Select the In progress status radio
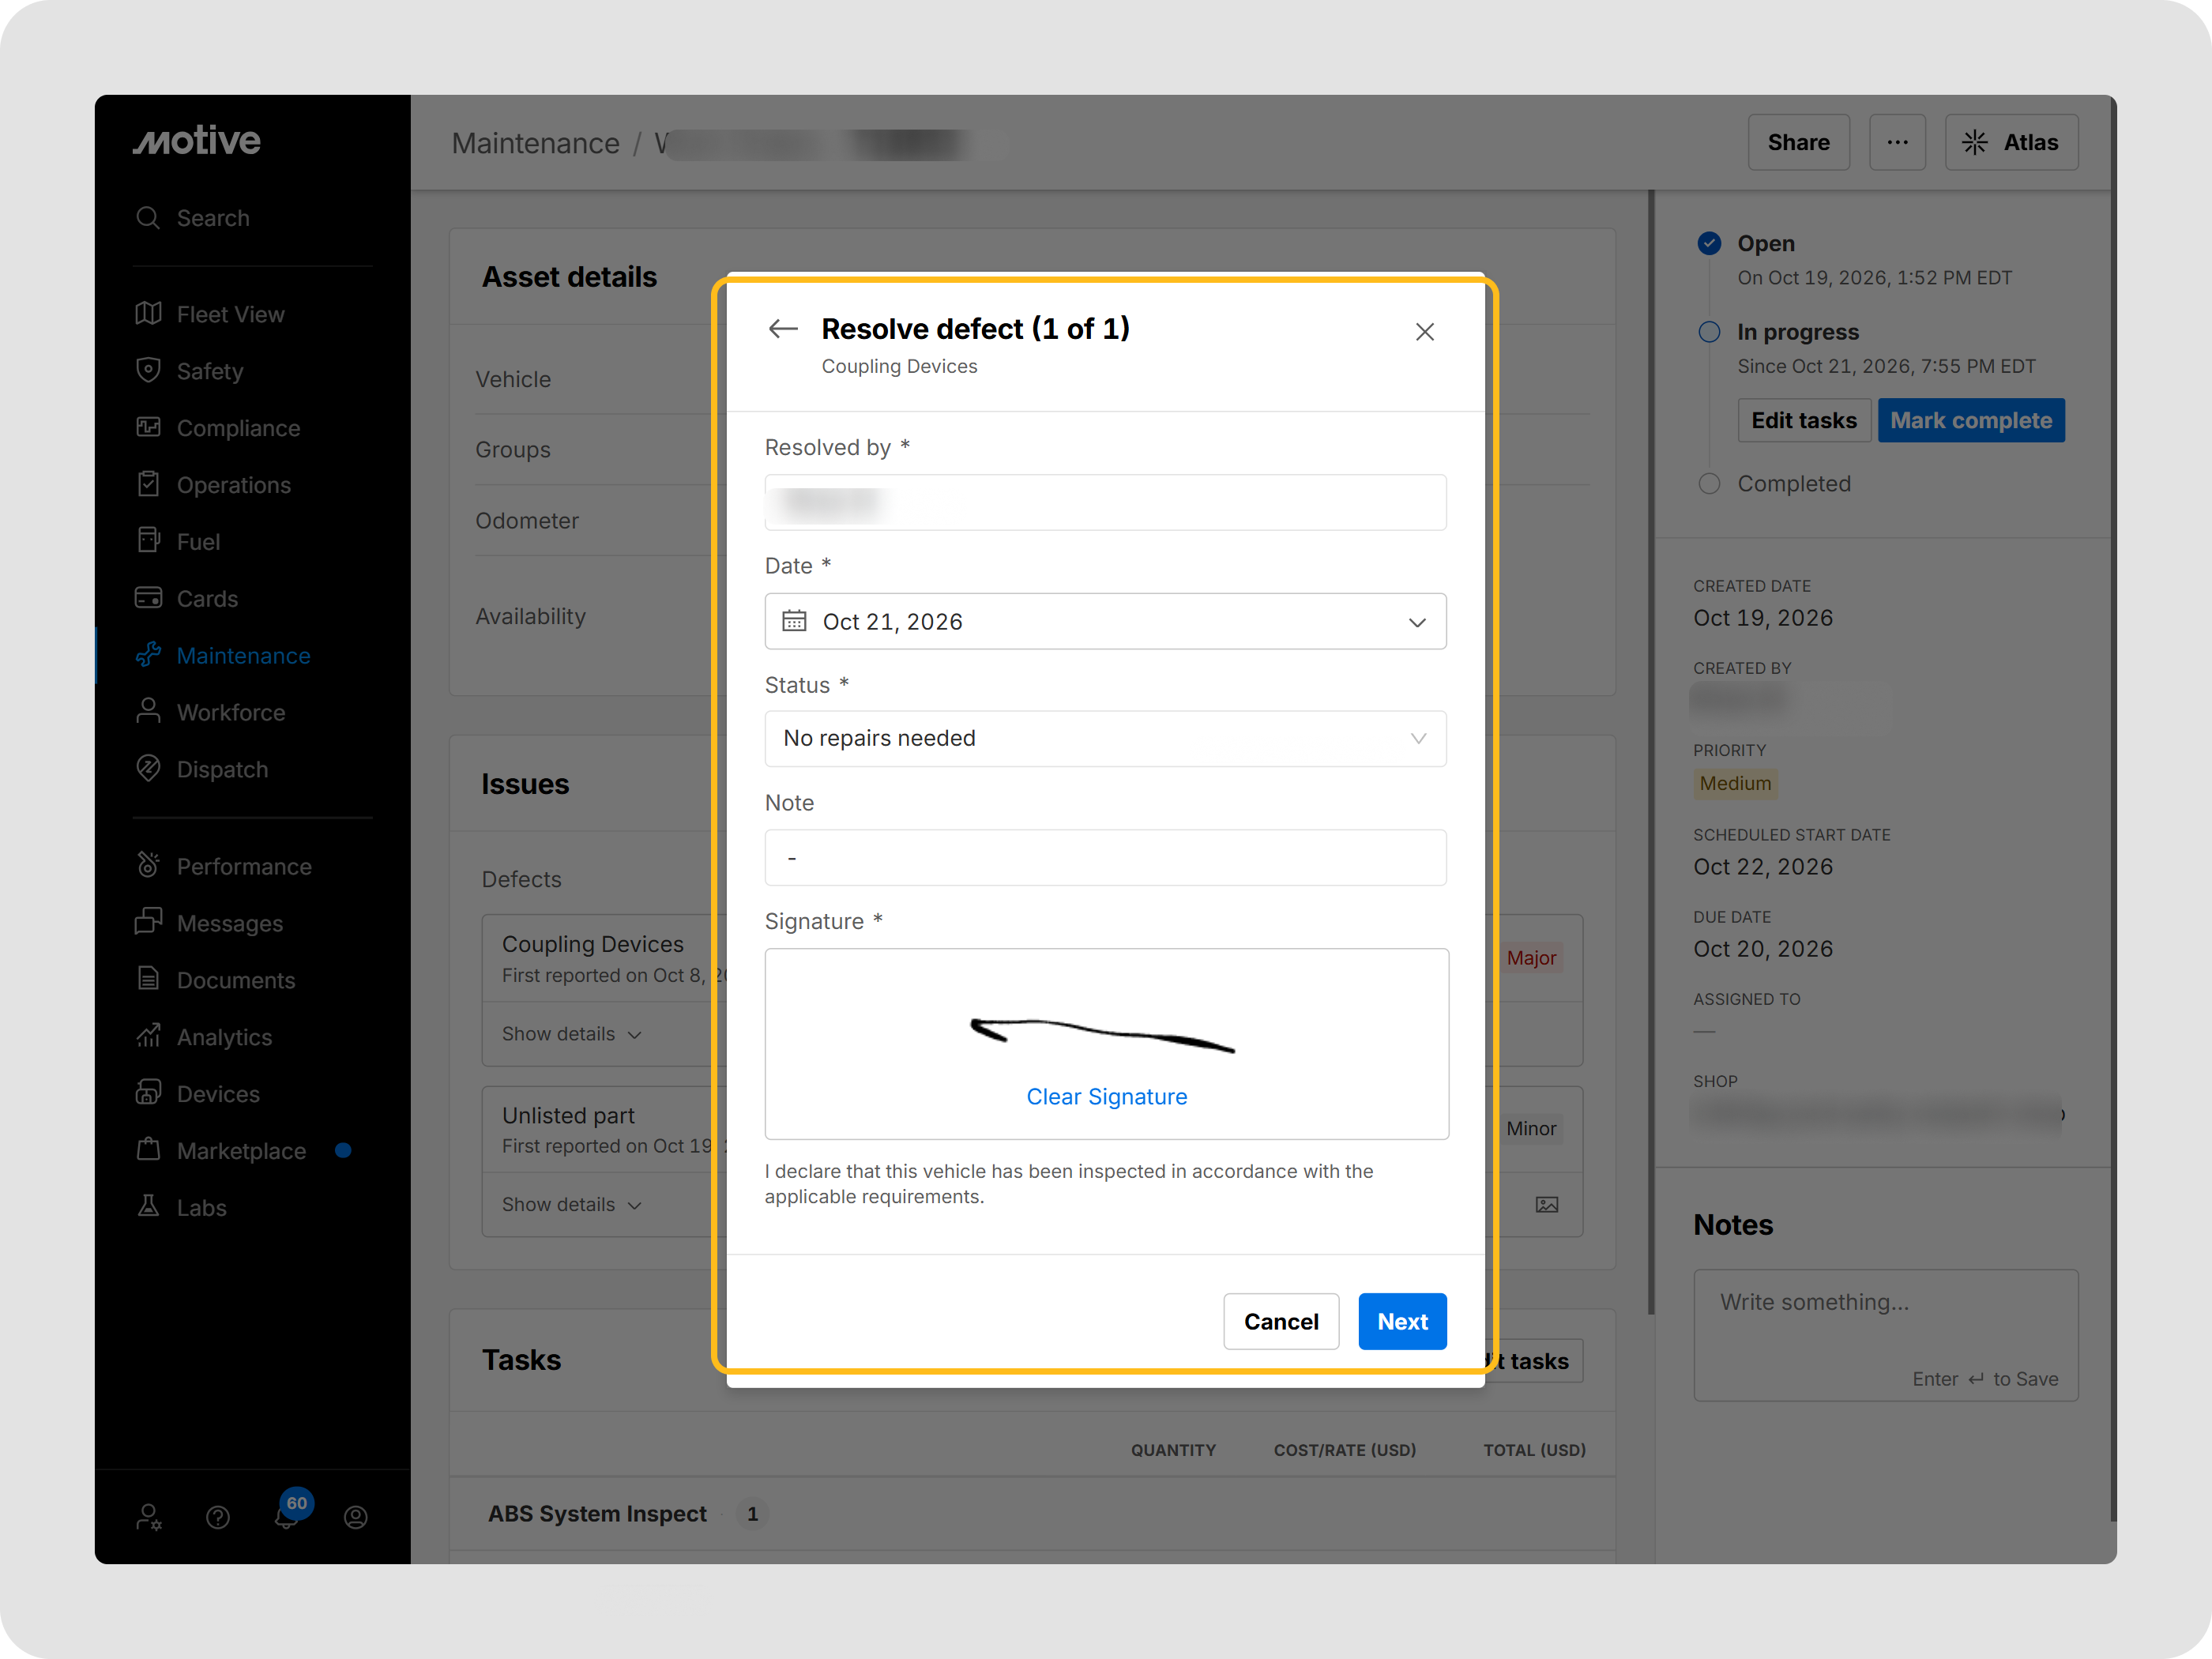Screen dimensions: 2212x1659 click(1709, 332)
